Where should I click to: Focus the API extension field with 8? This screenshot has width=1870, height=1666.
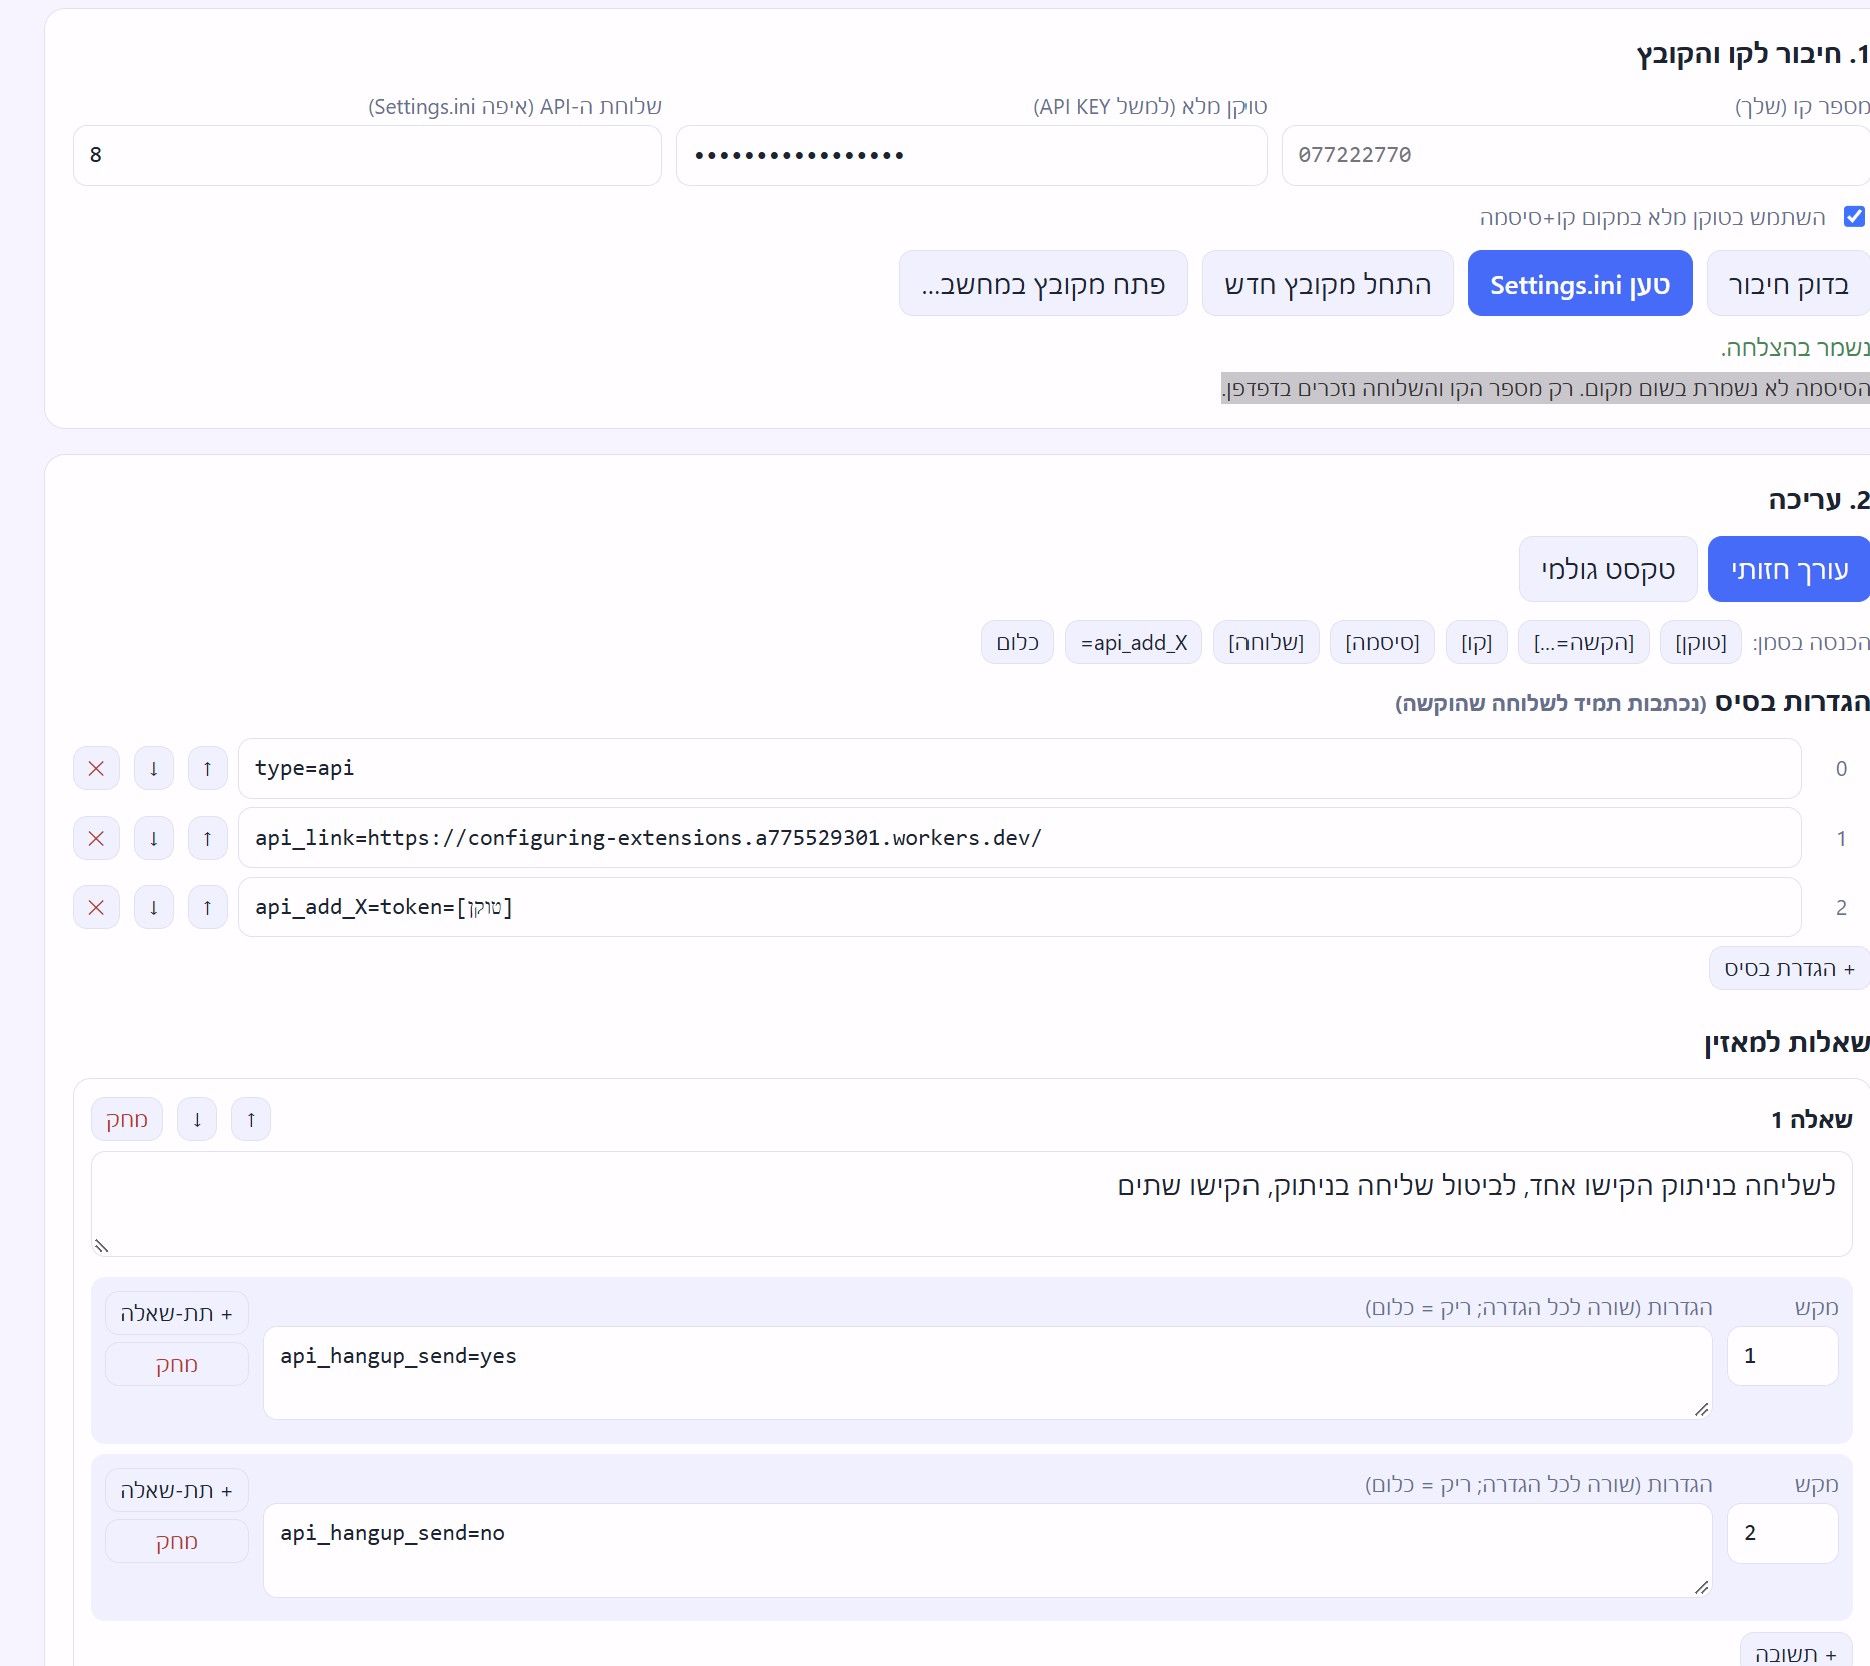point(367,155)
